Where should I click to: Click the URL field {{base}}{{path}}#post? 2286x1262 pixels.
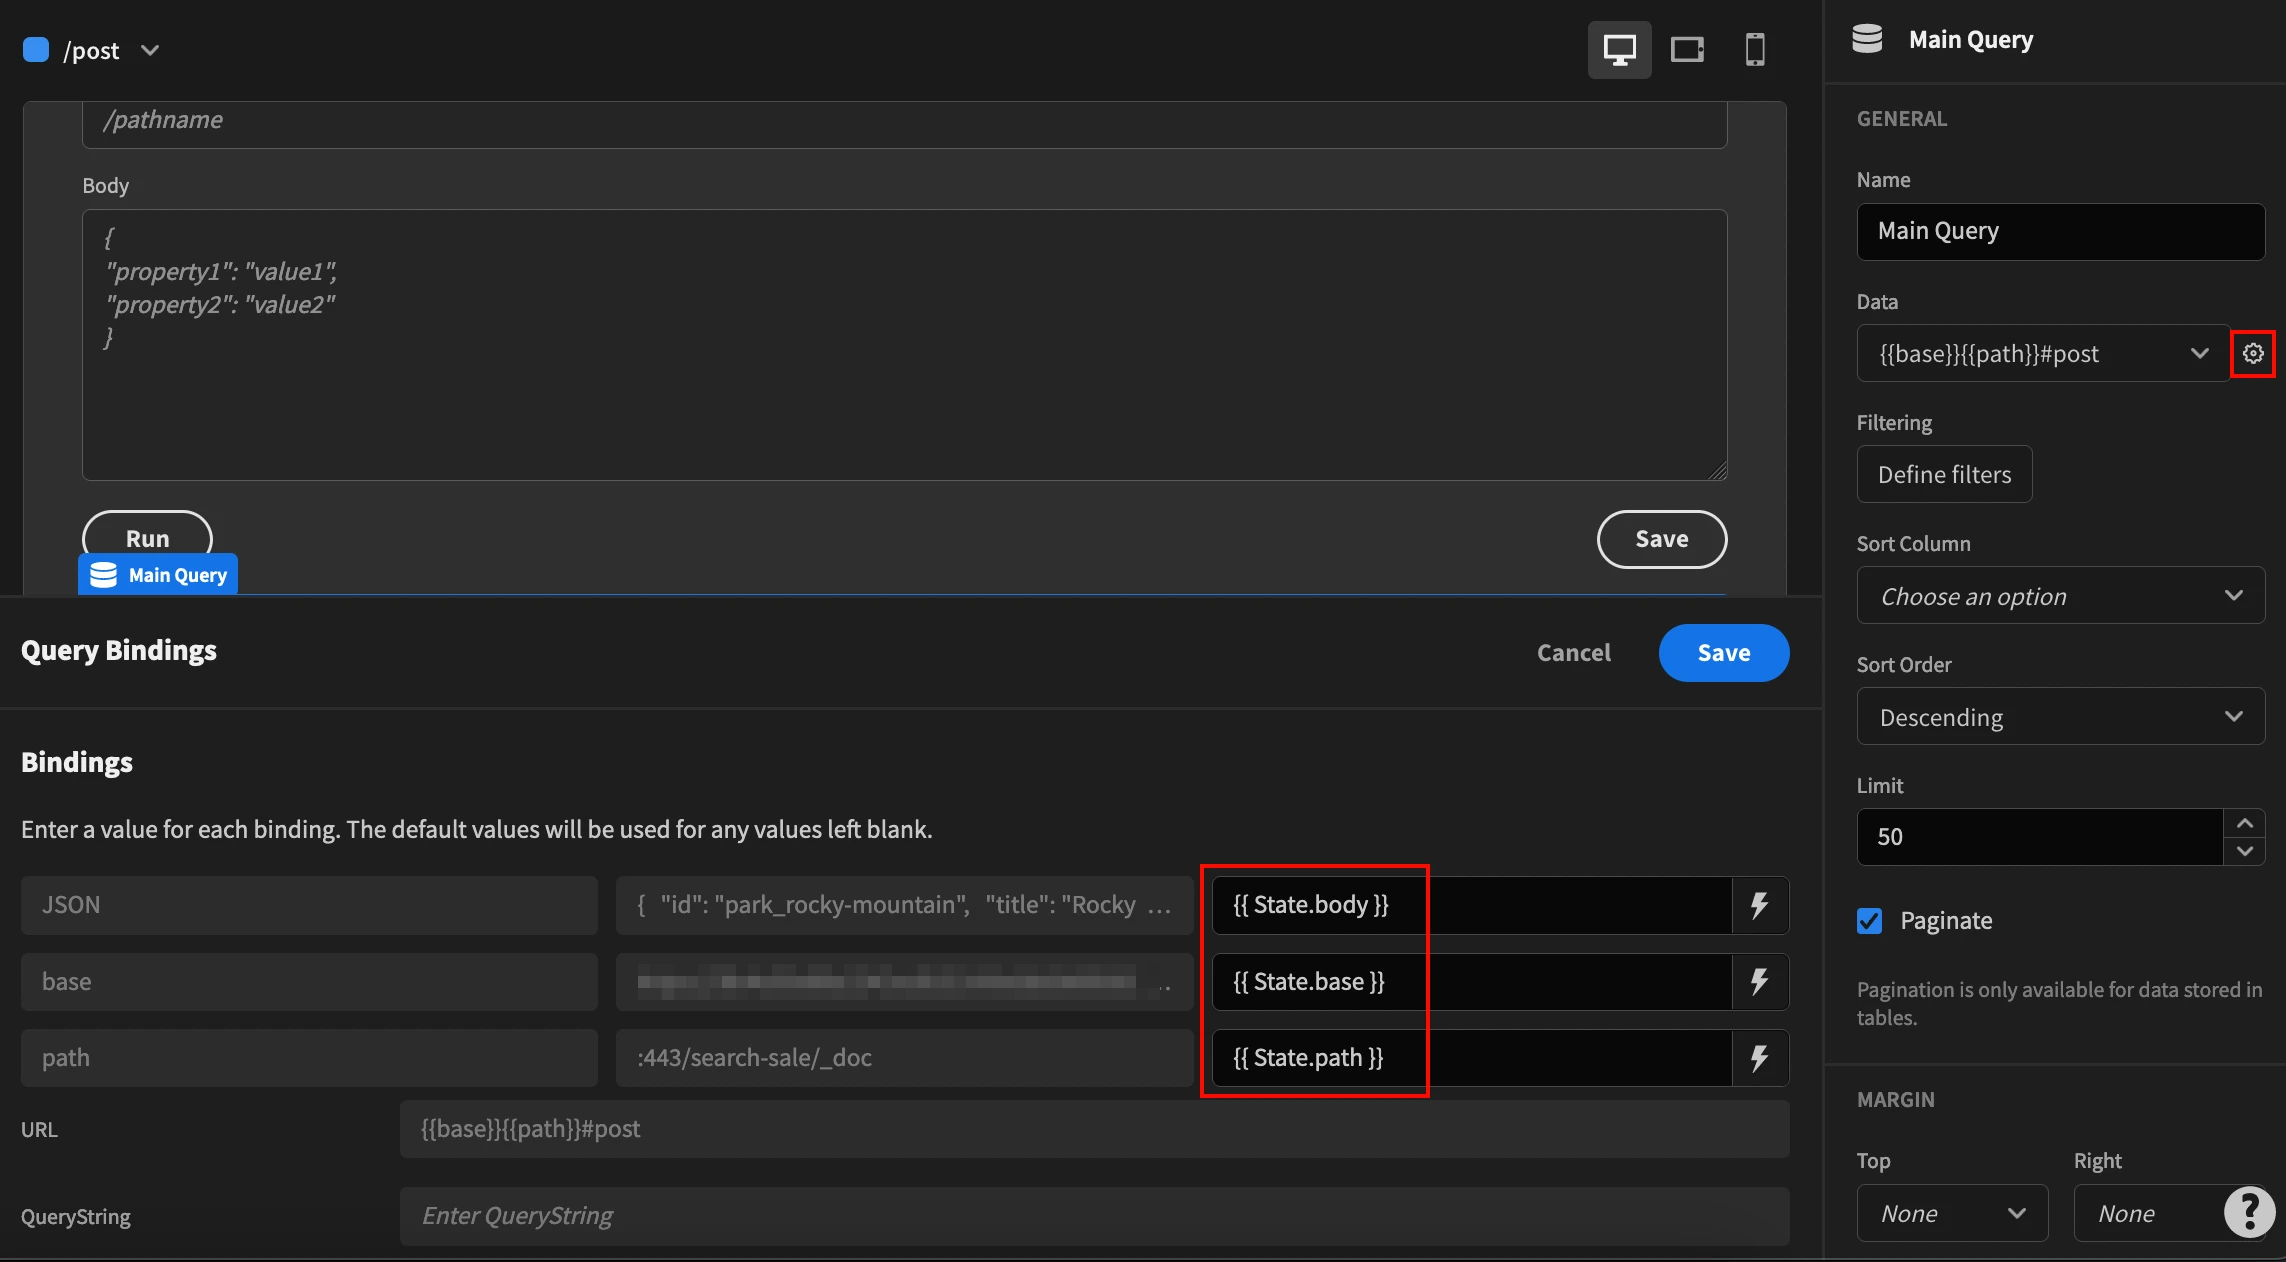pos(1094,1129)
